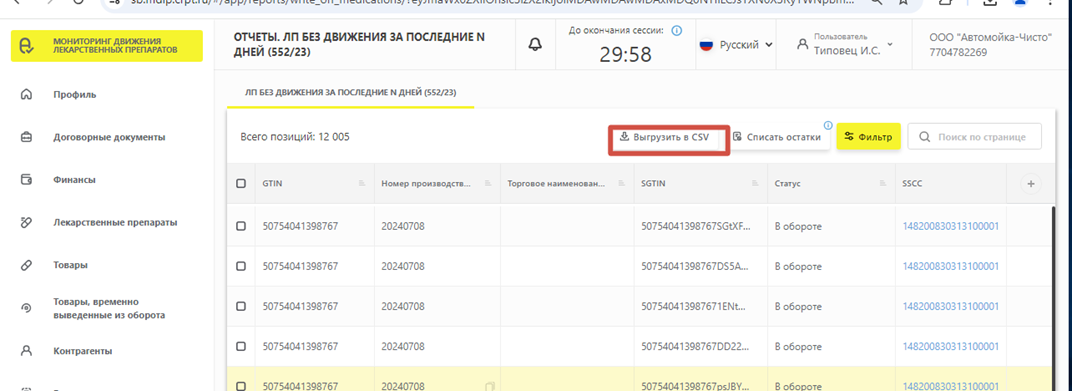1072x391 pixels.
Task: Click the page title ОТЧЕТЫ. ЛП БЕЗ ДВИЖЕНИЯ
Action: 360,44
